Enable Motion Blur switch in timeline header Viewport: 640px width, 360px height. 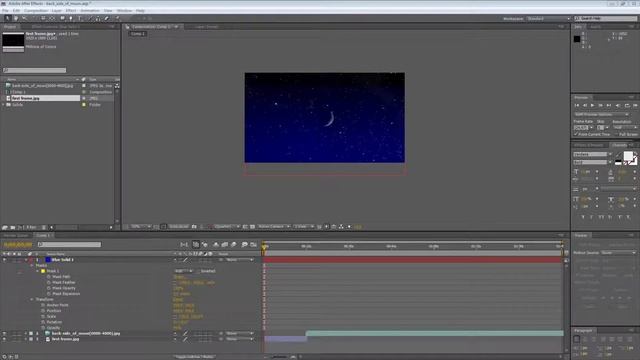(x=234, y=244)
